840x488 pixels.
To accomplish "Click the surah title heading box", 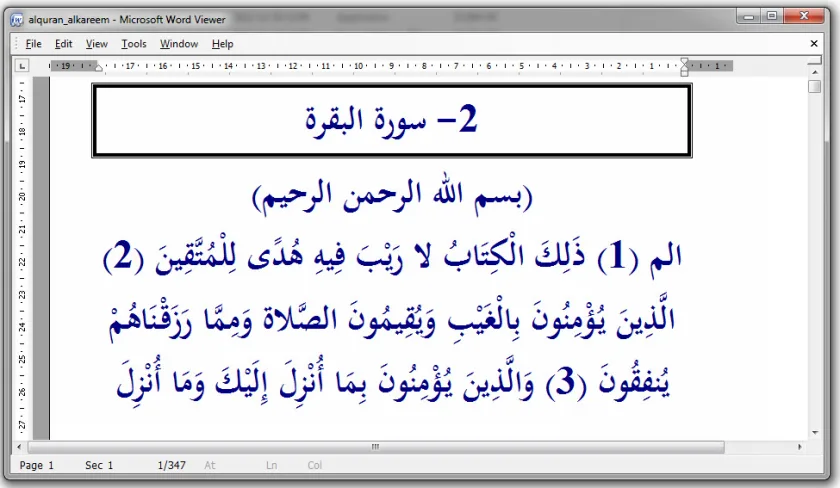I will click(x=392, y=120).
